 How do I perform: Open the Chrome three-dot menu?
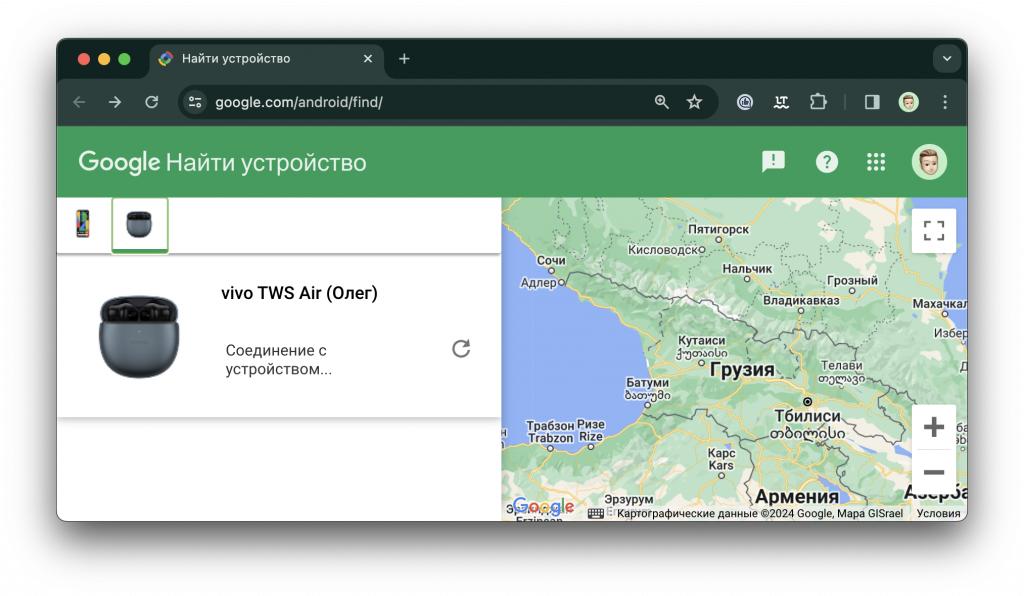[x=945, y=102]
